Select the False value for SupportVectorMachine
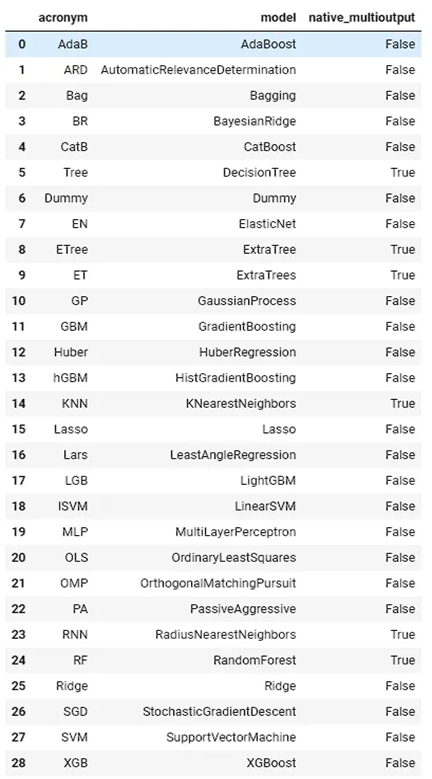This screenshot has width=432, height=779. 400,737
